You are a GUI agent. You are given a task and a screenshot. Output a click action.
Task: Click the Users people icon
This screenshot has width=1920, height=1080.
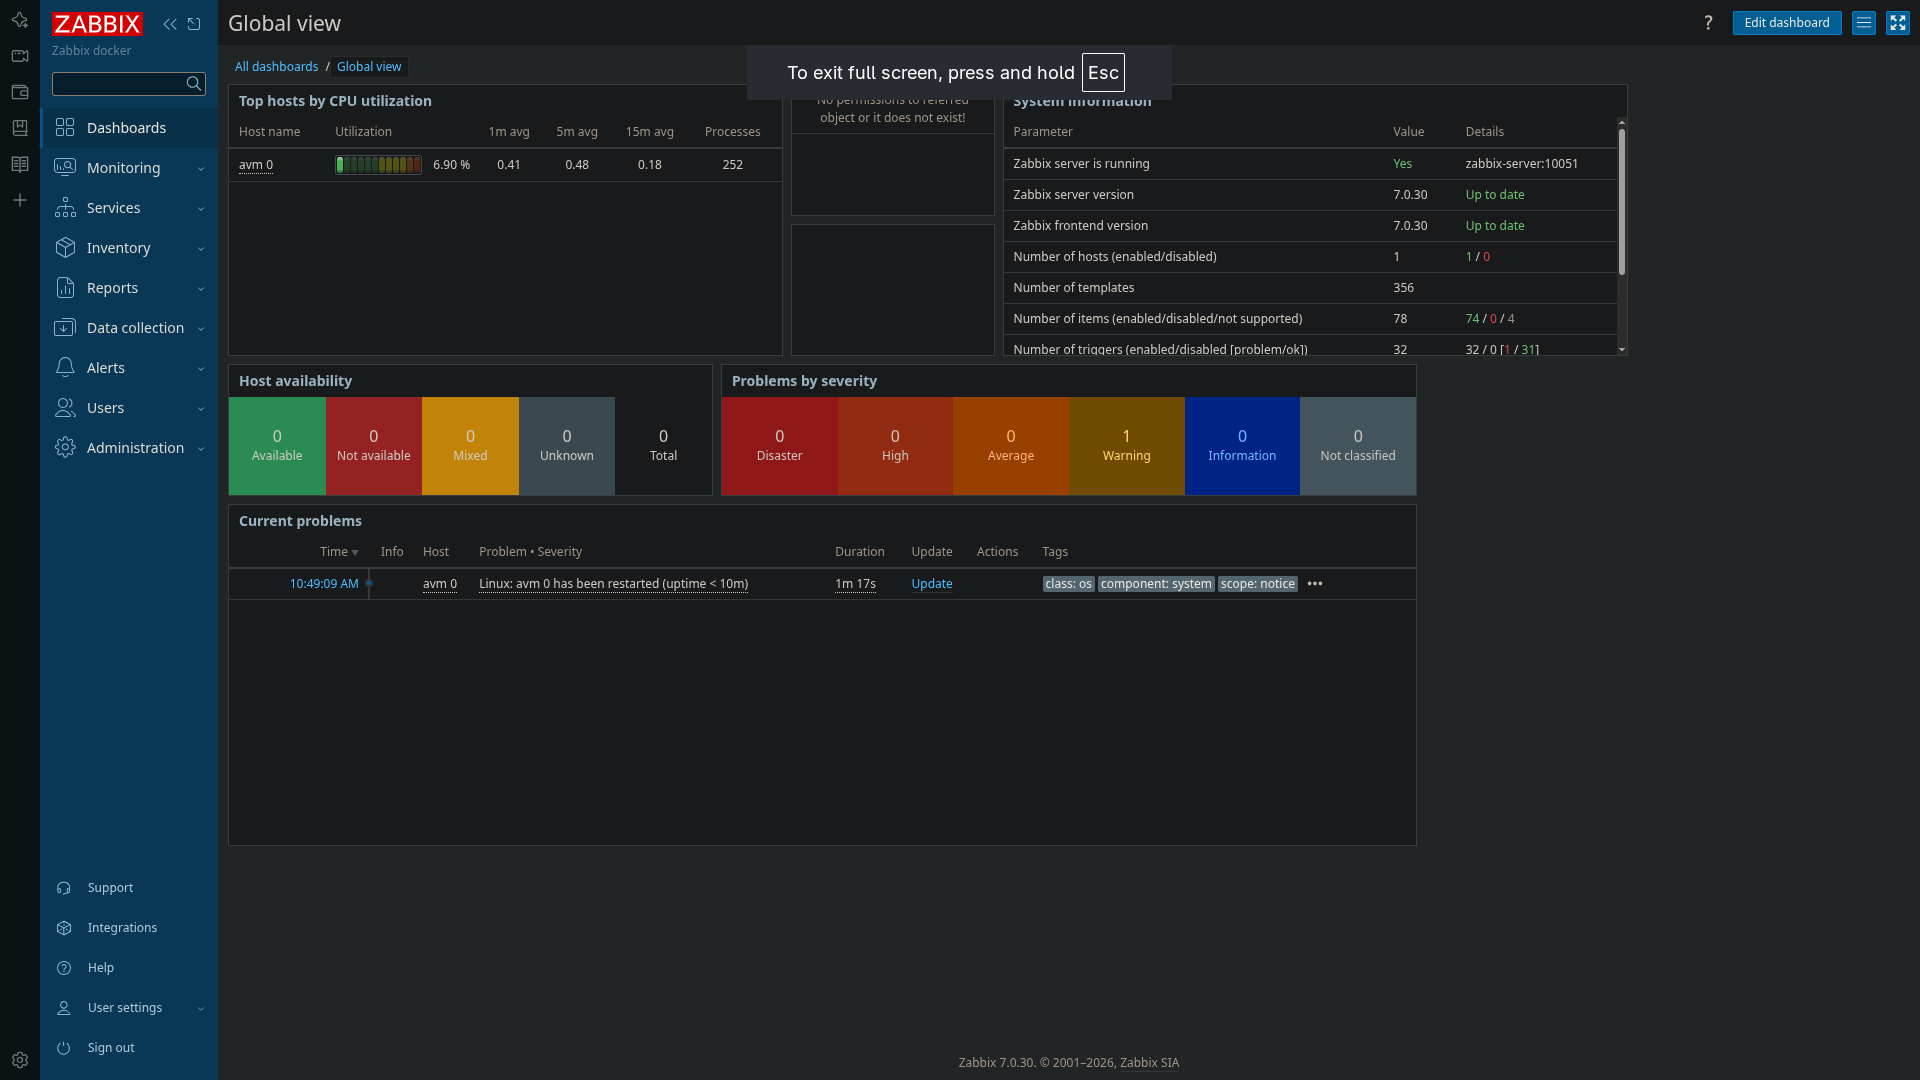(65, 408)
